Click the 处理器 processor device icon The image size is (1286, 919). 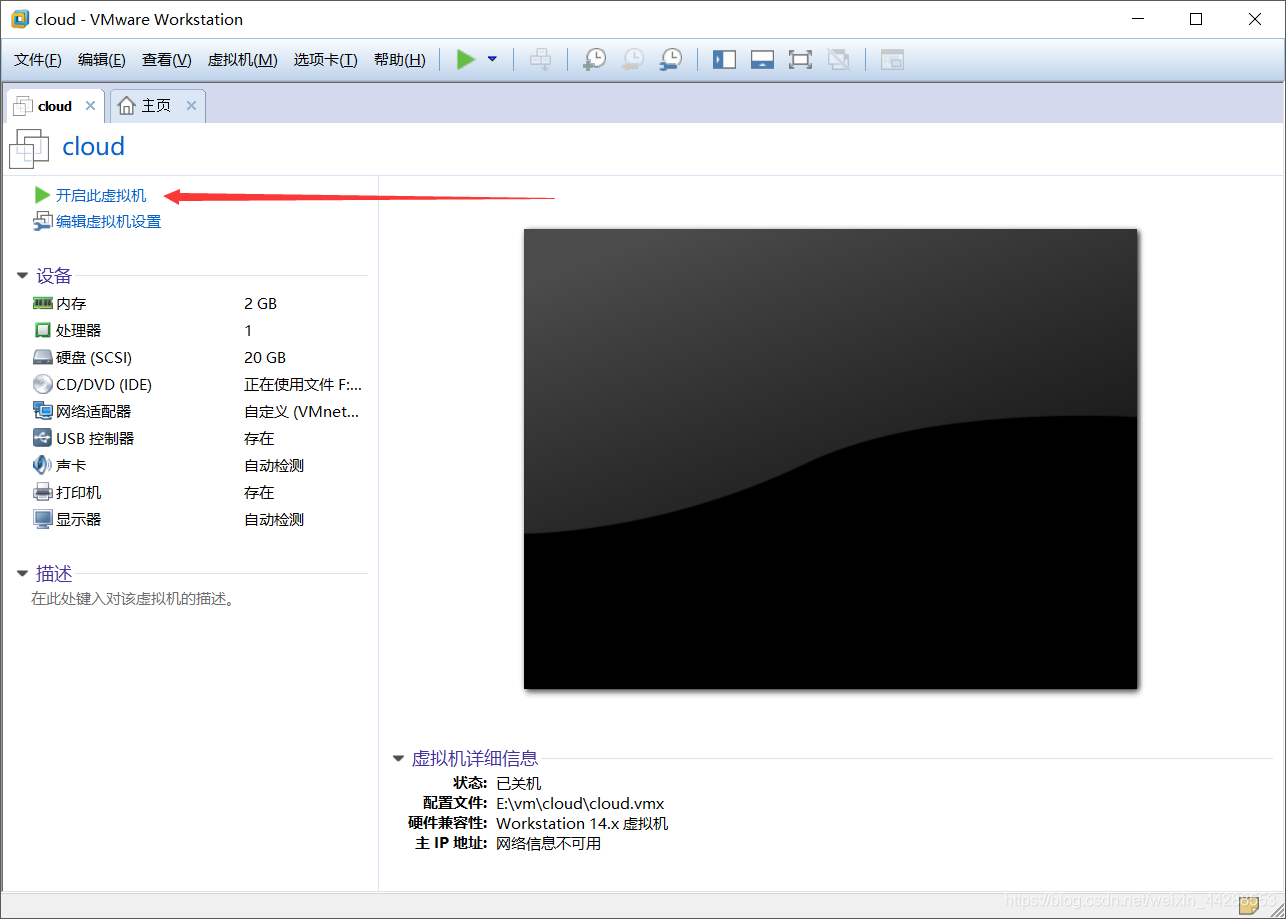click(x=42, y=330)
